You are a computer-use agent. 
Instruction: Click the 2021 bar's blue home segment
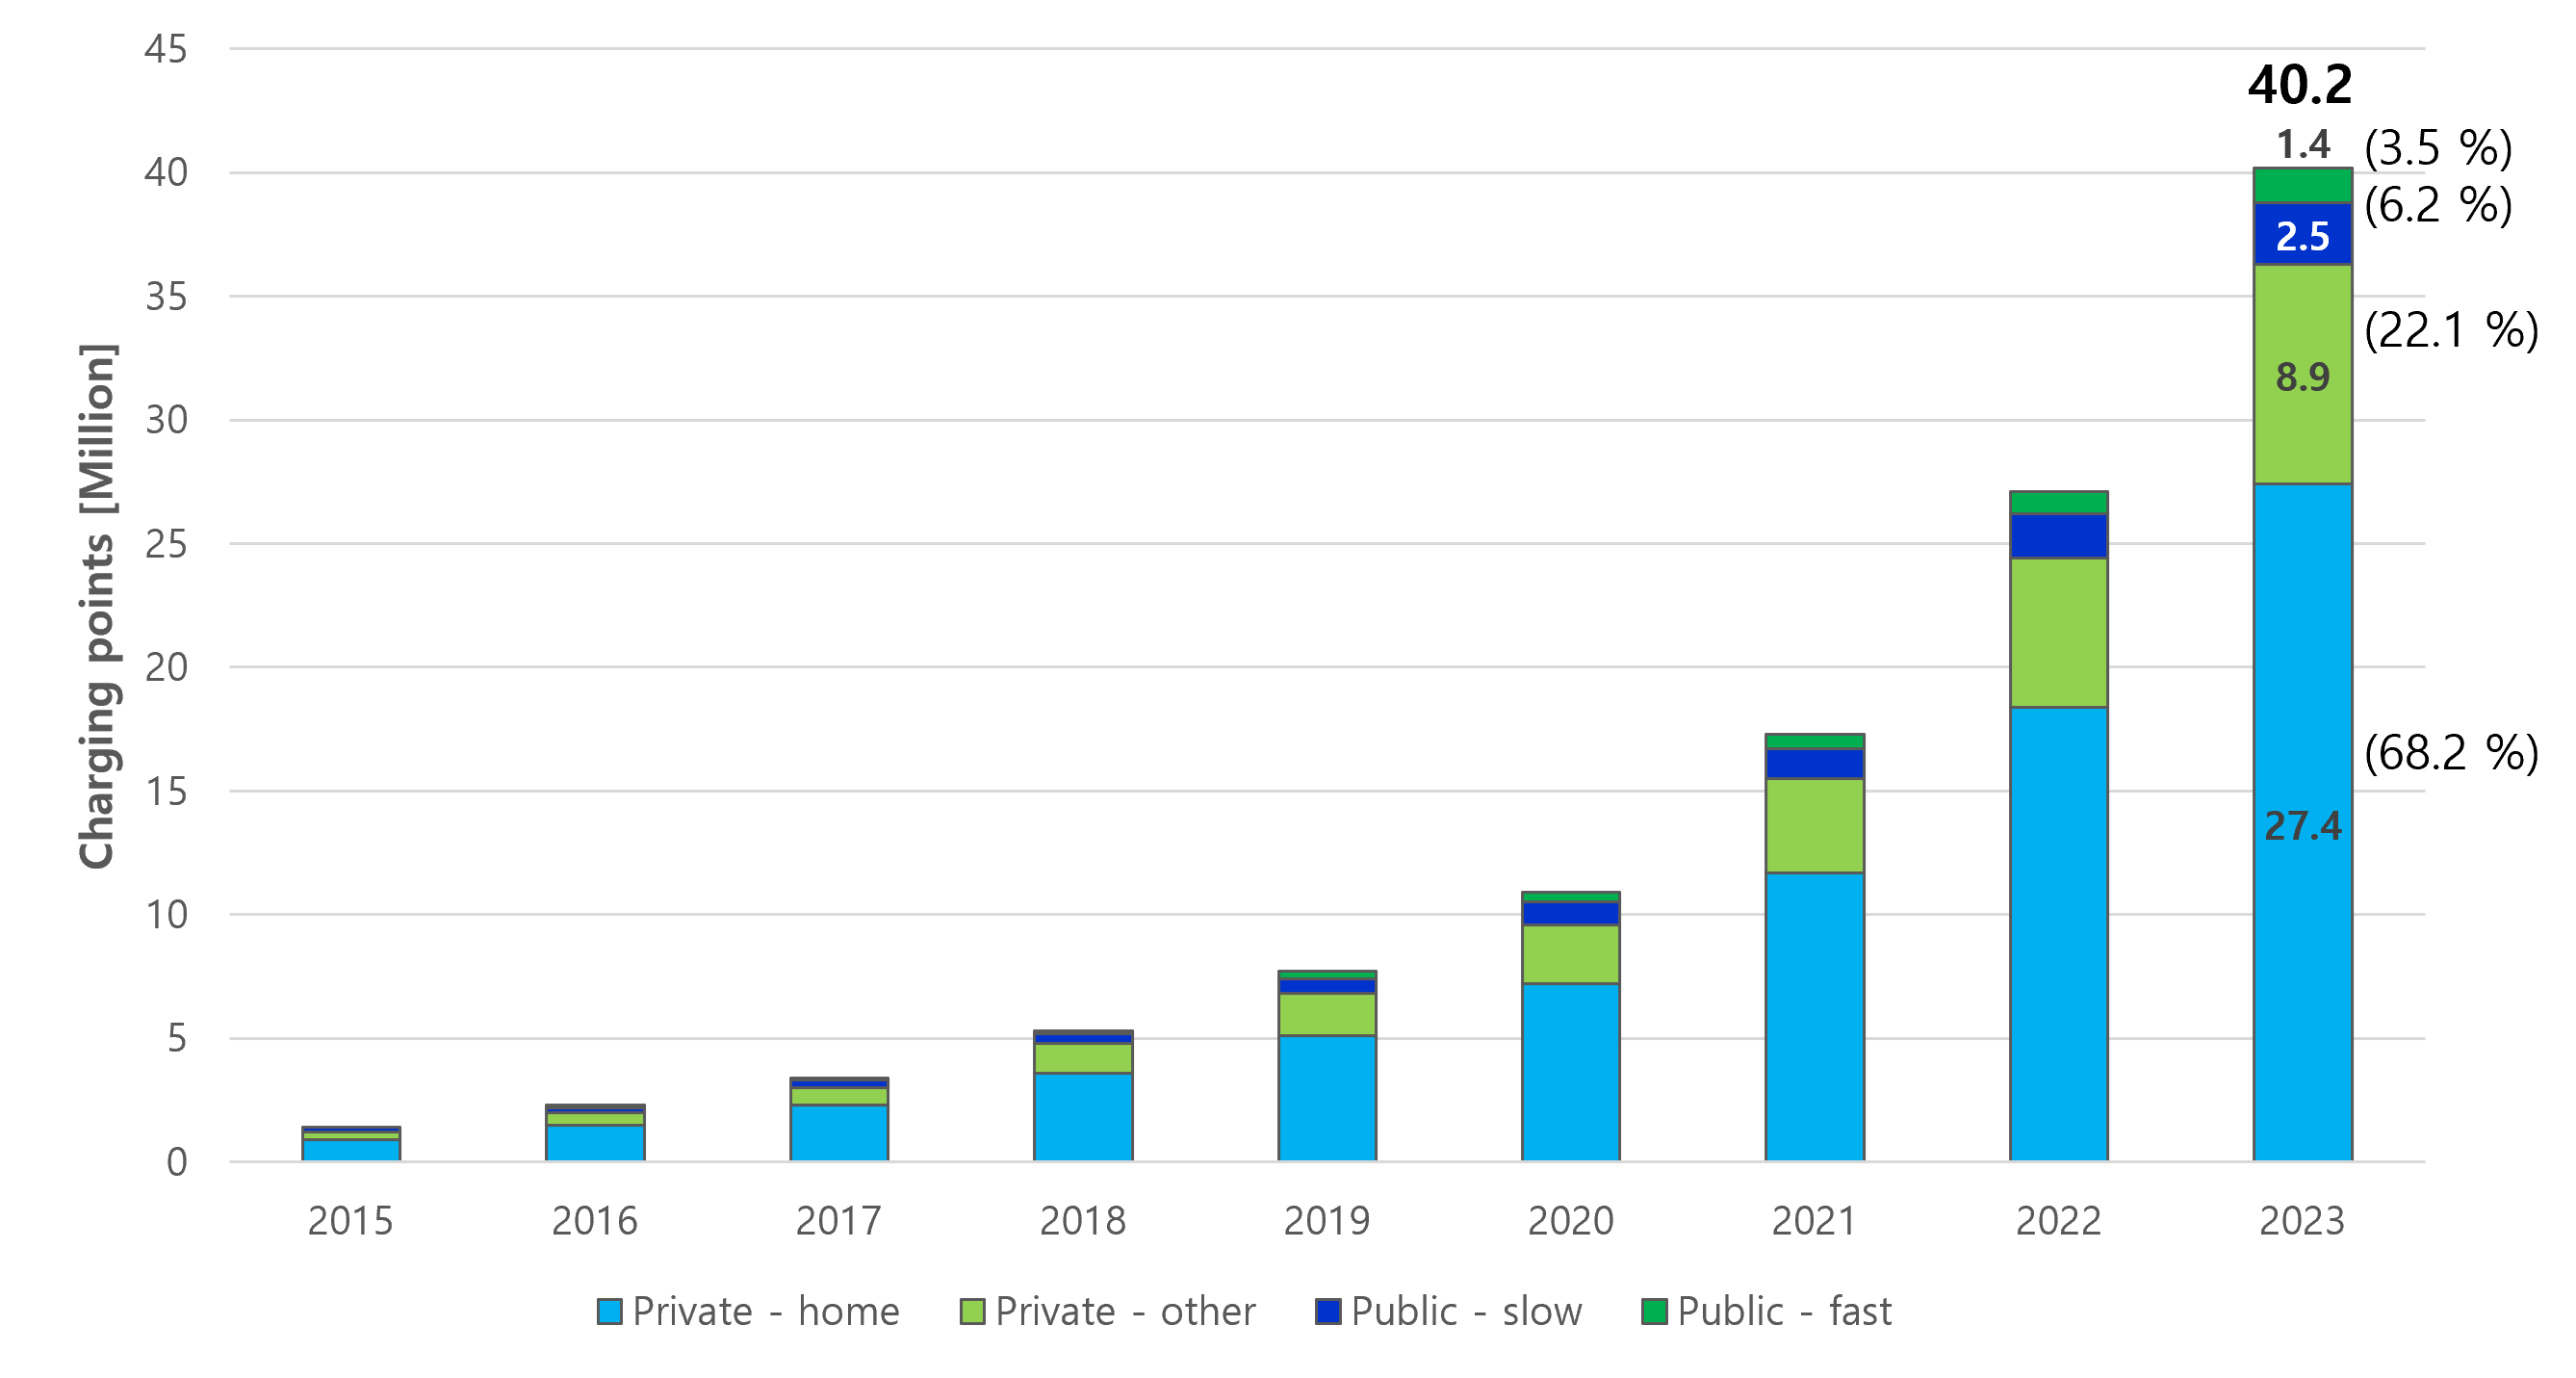[1814, 1015]
